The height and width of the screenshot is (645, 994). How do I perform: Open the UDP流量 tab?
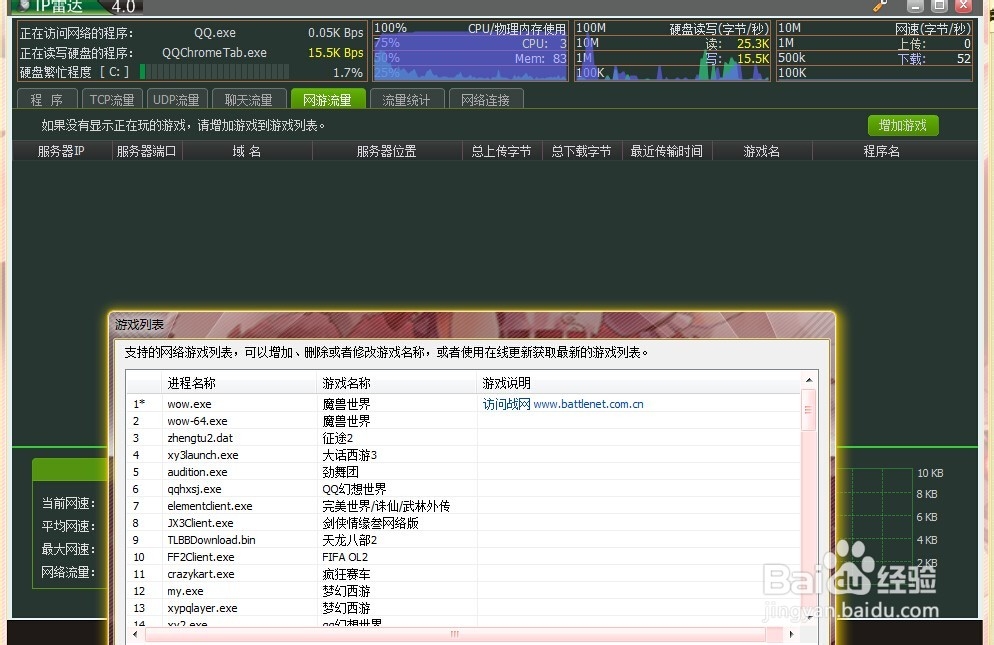176,100
